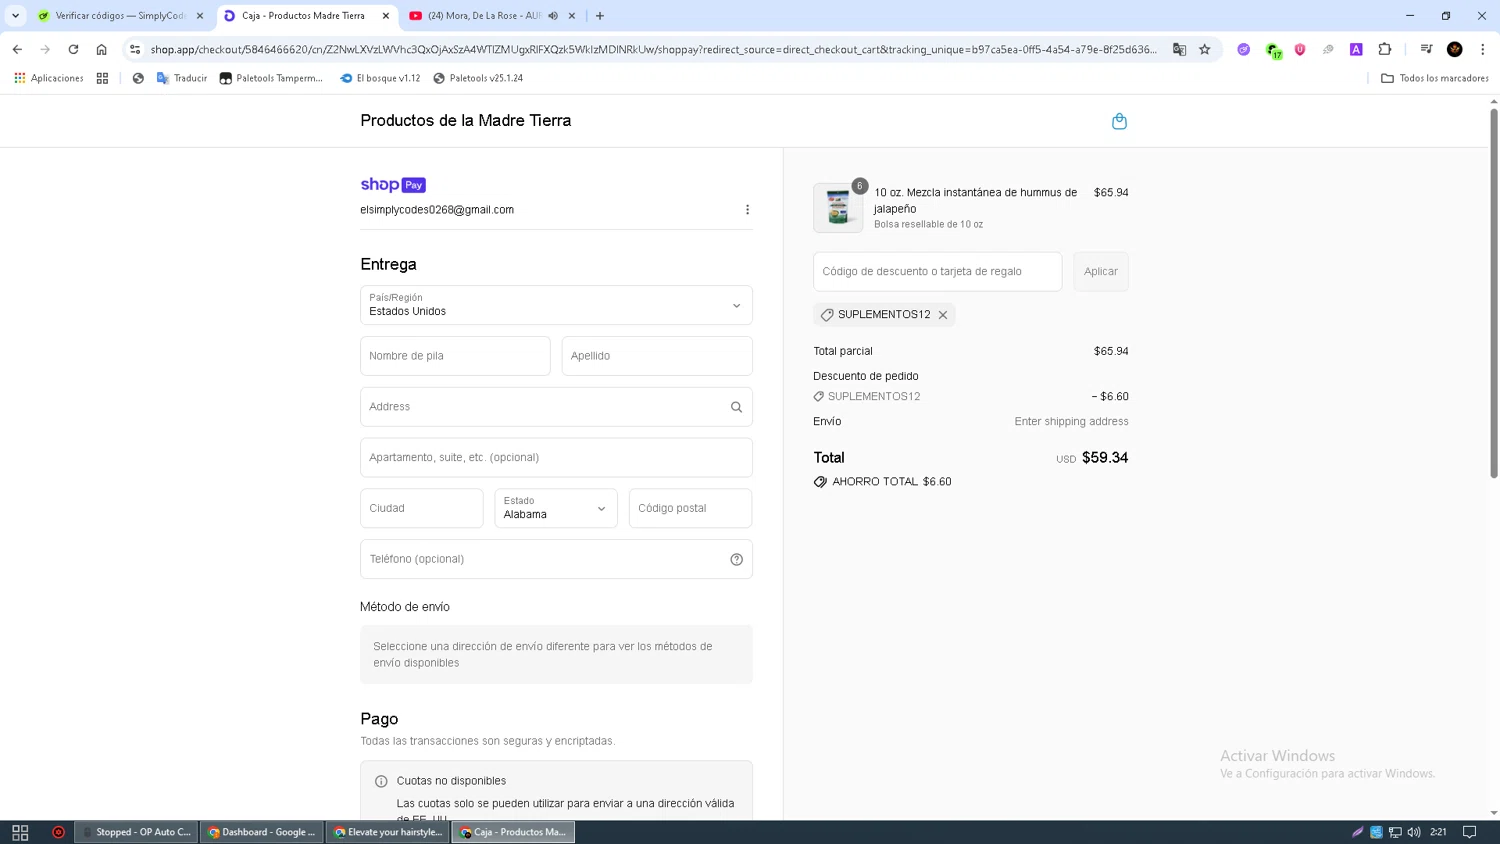1500x844 pixels.
Task: Open the Traducir bookmark
Action: 182,78
